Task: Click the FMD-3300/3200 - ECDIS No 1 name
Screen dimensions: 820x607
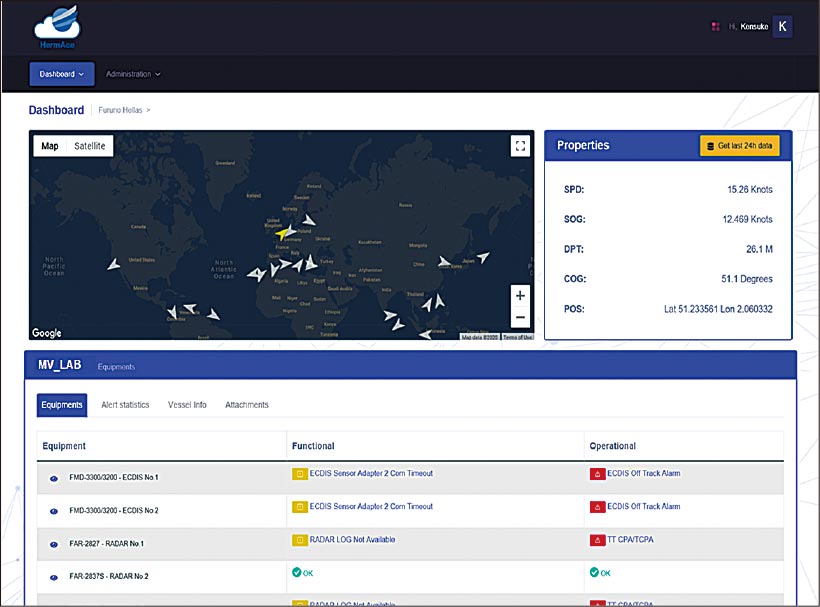Action: point(113,477)
